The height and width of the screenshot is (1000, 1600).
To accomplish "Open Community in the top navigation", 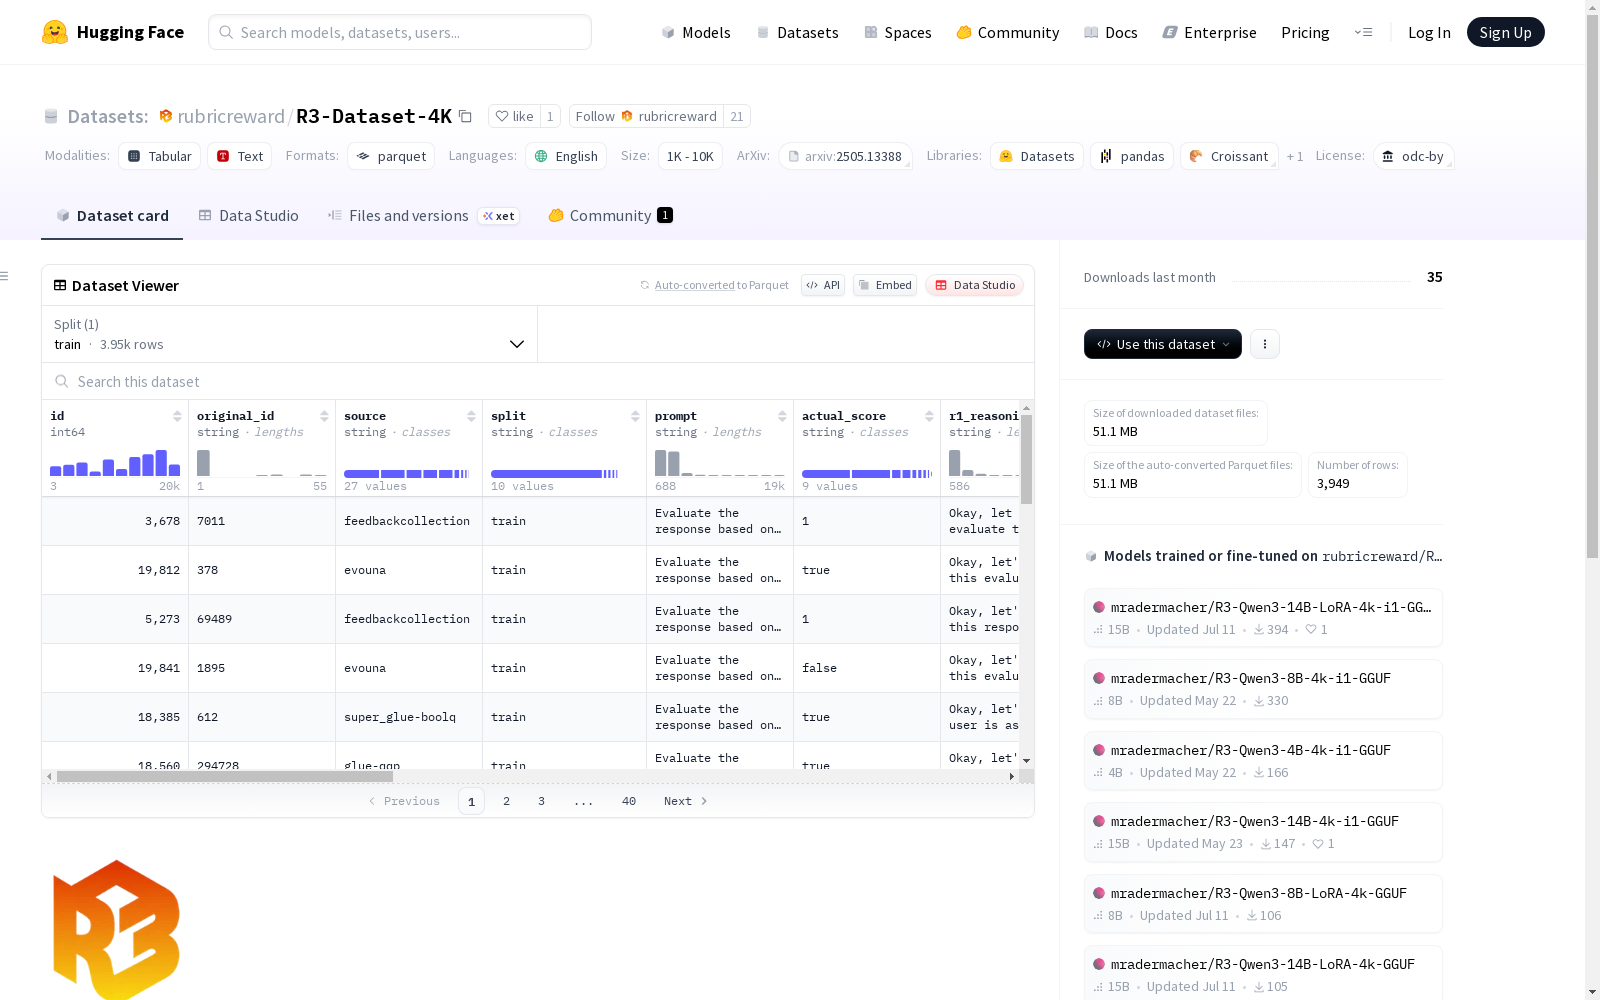I will tap(1008, 32).
